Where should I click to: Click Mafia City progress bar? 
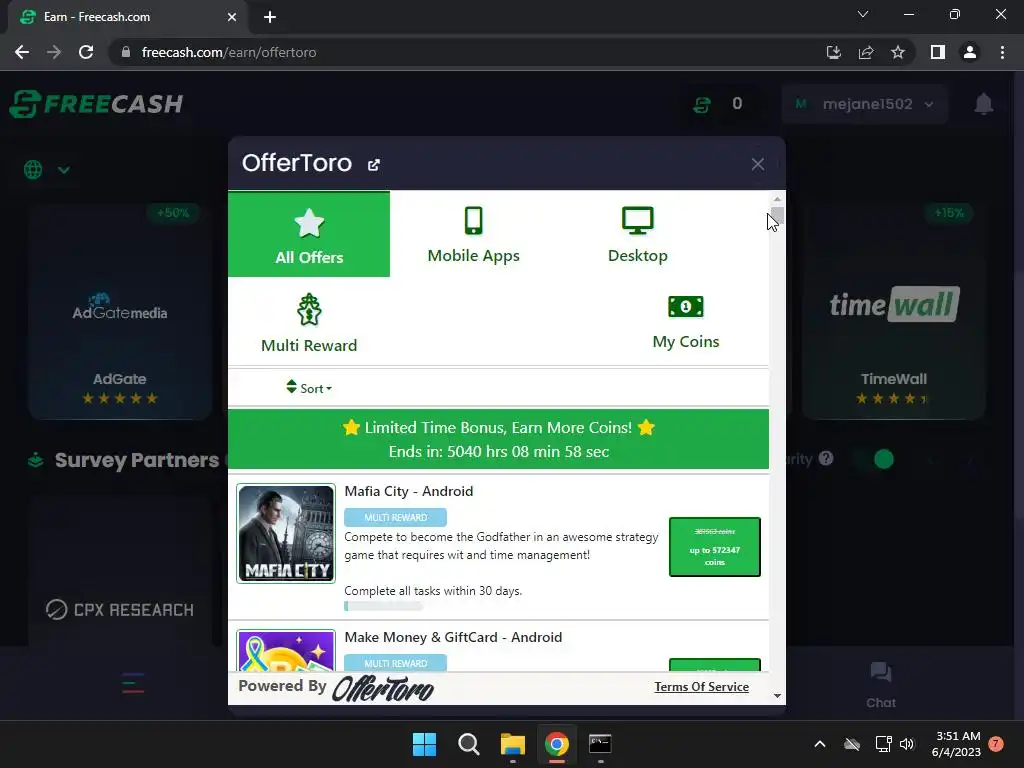(x=383, y=606)
